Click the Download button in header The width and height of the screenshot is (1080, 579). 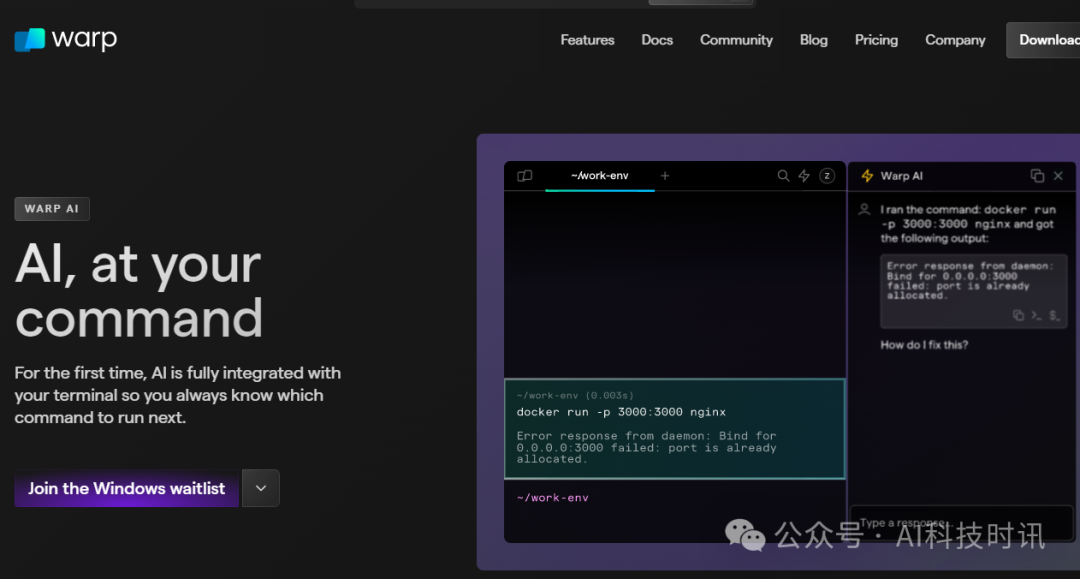1046,40
